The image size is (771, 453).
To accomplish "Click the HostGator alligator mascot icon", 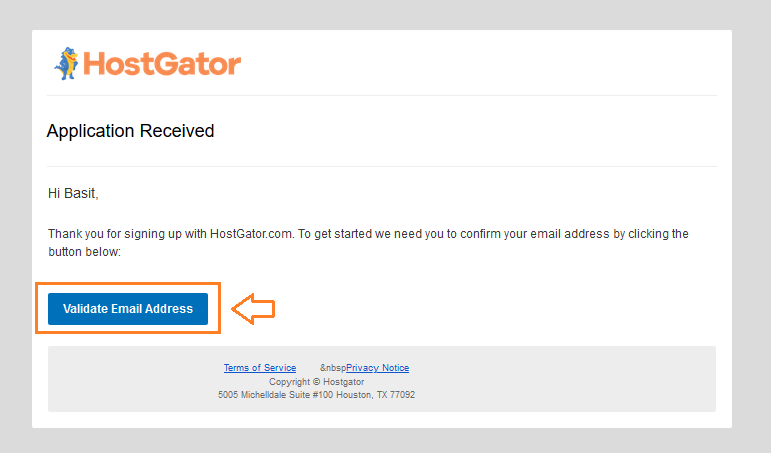I will click(66, 63).
